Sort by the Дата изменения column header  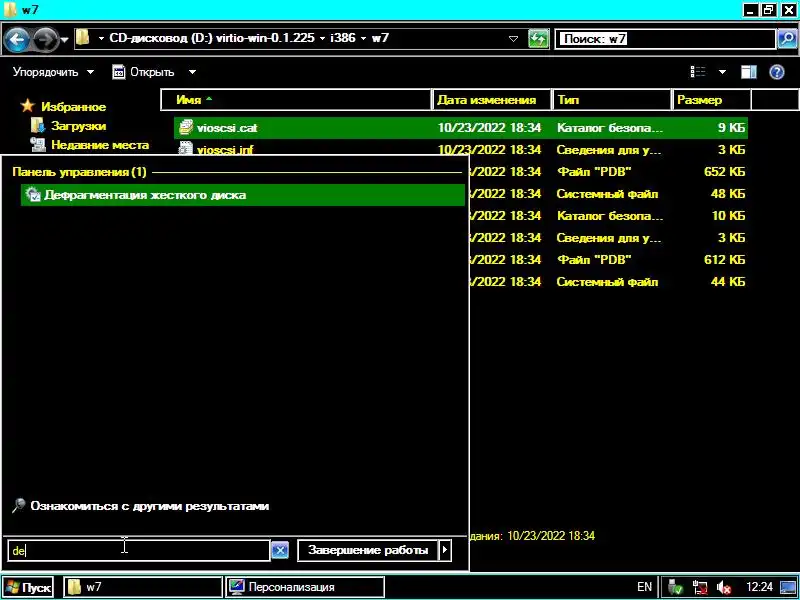click(x=492, y=100)
